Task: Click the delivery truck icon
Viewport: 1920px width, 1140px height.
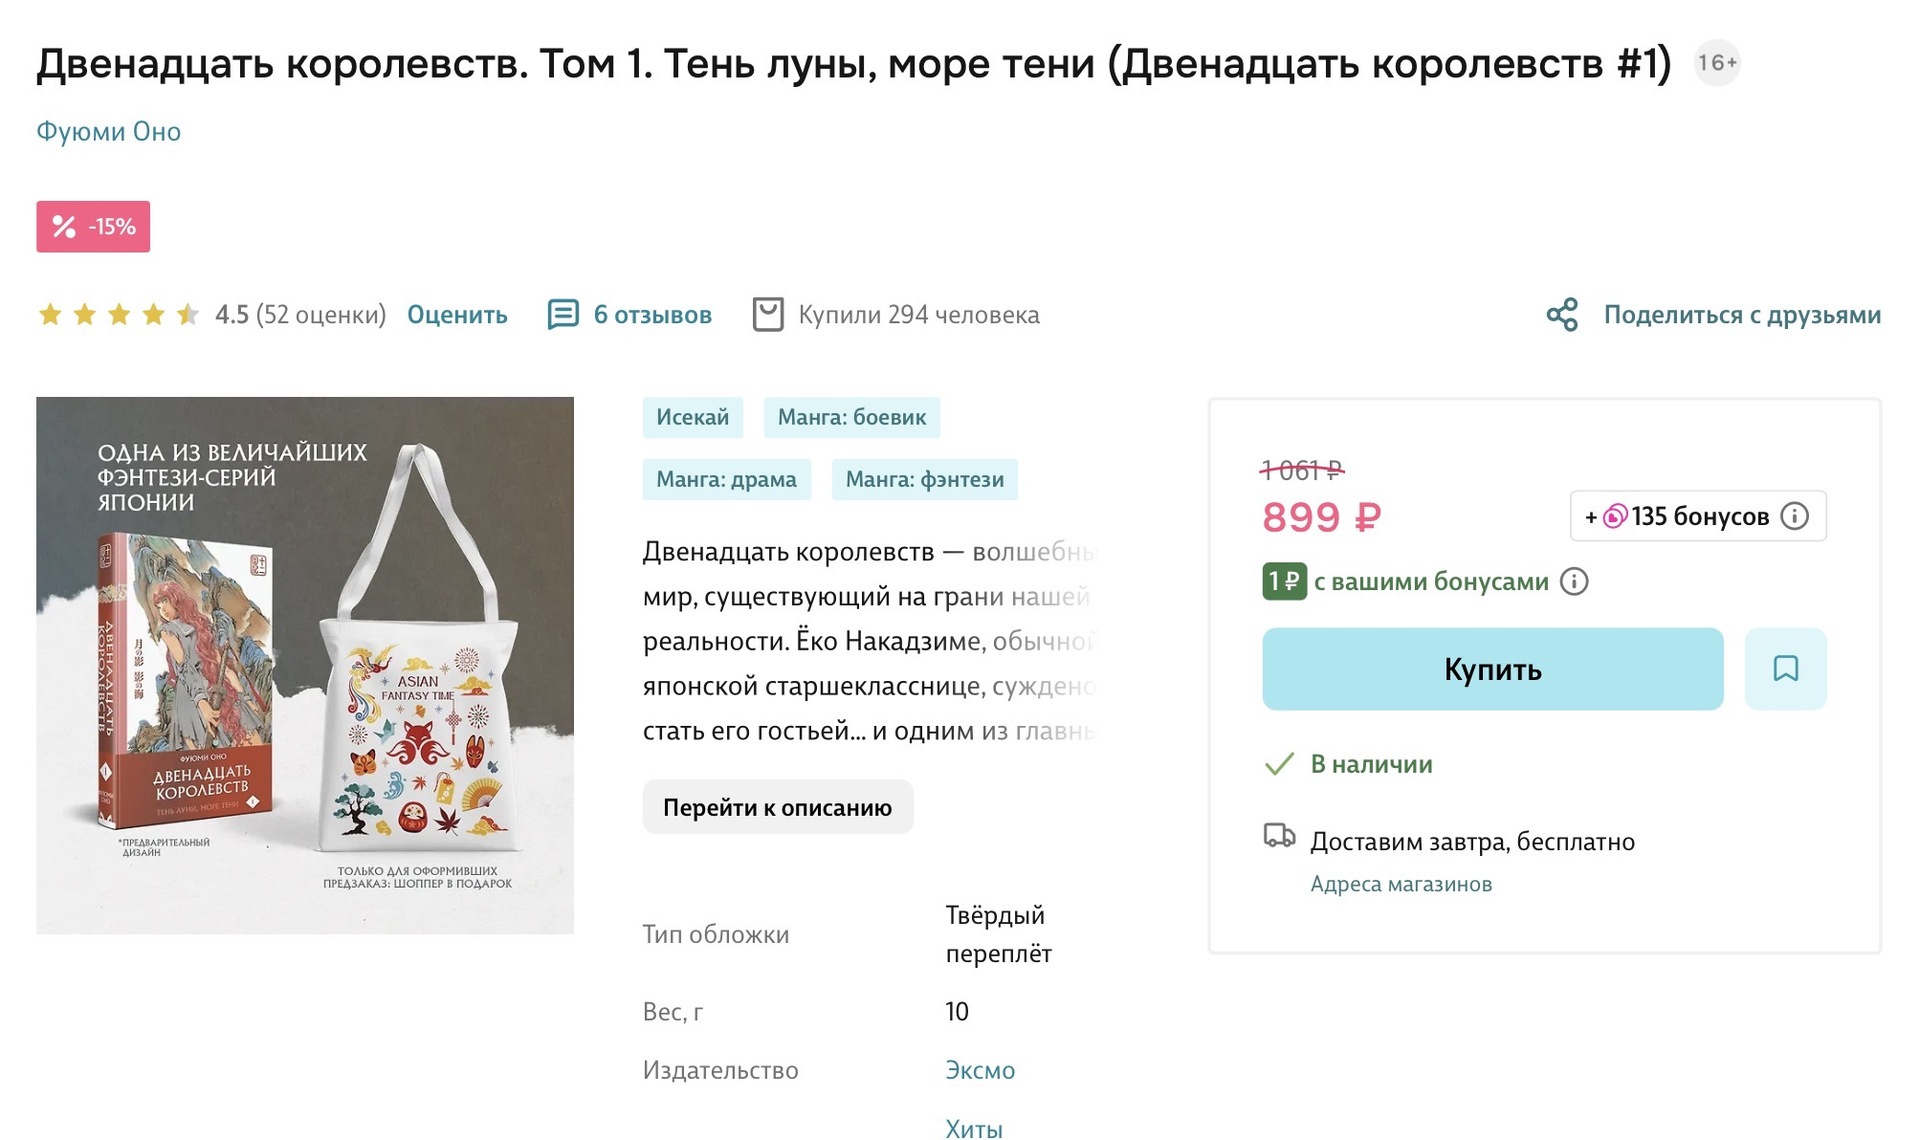Action: pos(1279,836)
